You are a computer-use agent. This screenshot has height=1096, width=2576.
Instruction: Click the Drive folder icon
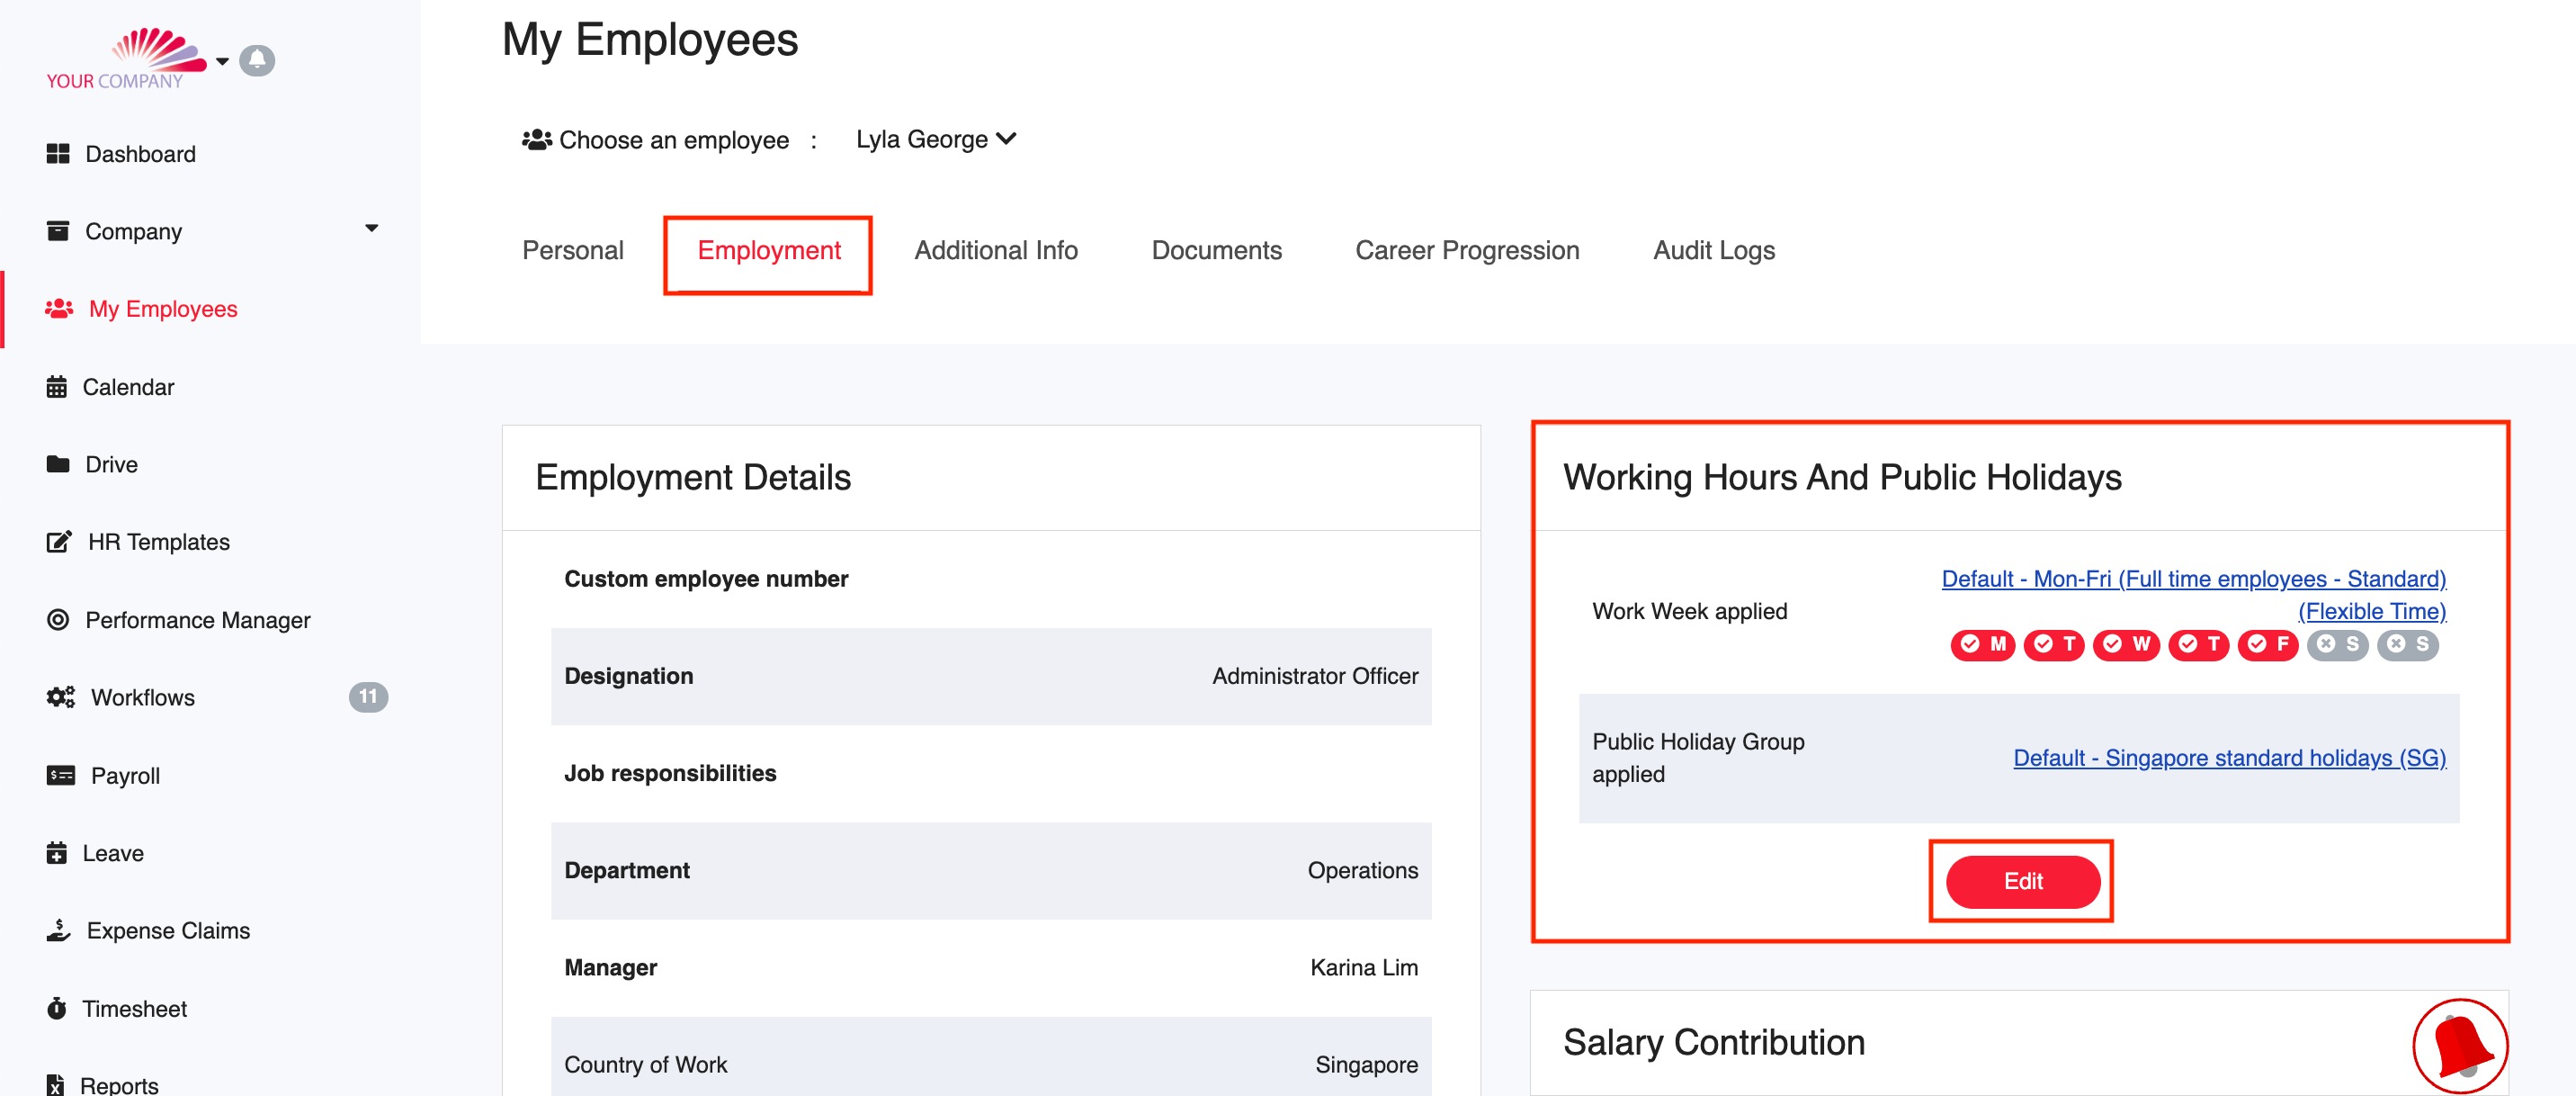[58, 464]
